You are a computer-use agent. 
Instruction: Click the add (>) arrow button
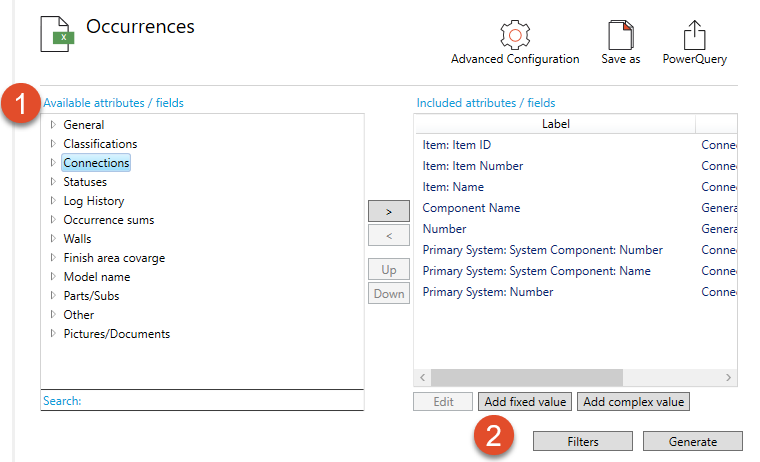(389, 211)
